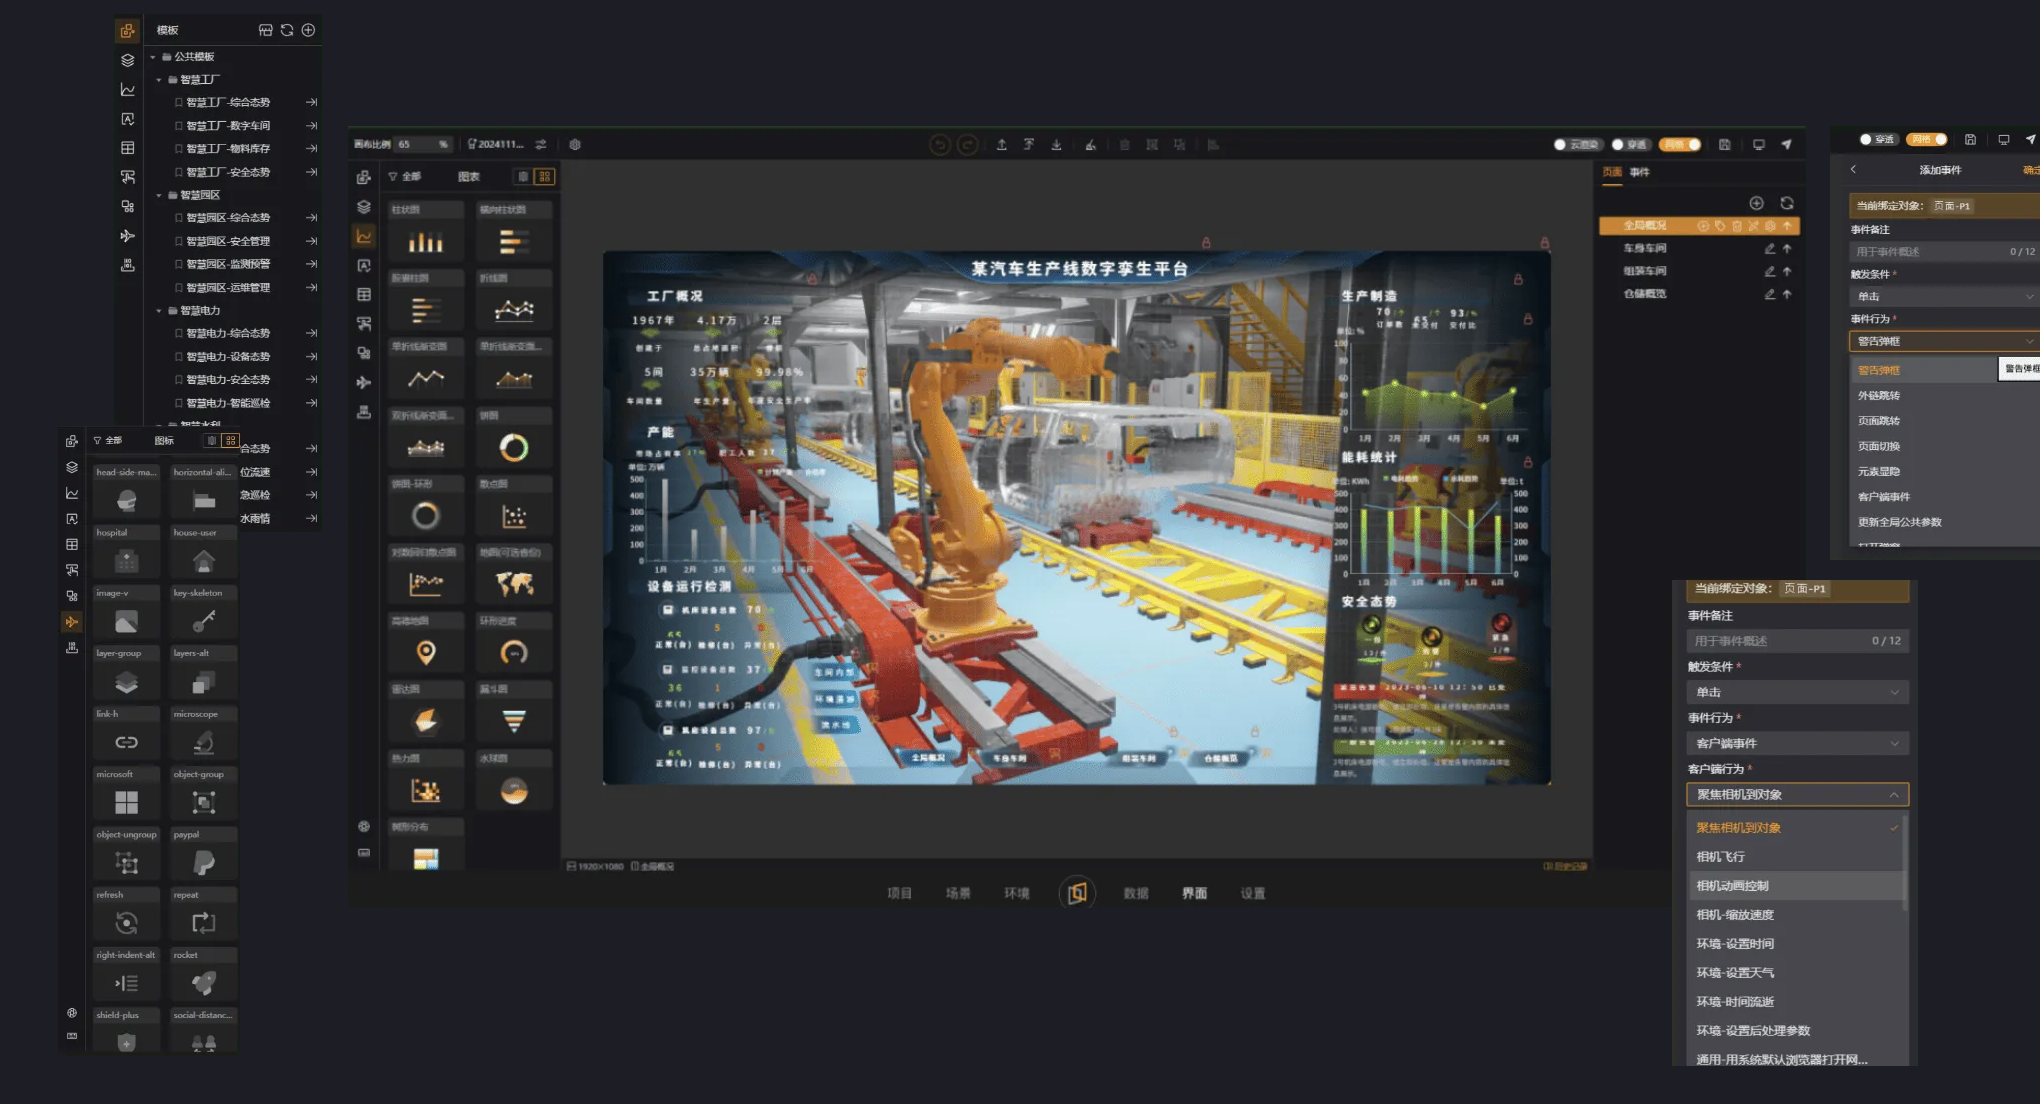Switch to the 数据 tab in the bottom navigation

(x=1136, y=893)
